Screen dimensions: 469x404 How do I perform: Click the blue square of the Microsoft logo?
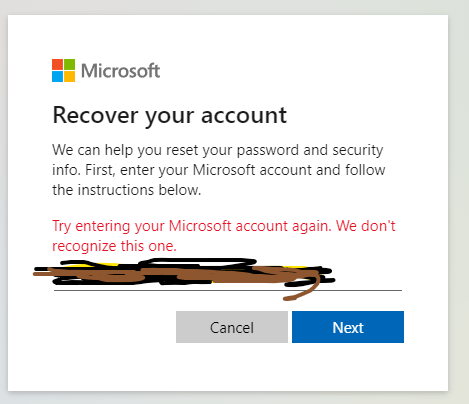[57, 76]
